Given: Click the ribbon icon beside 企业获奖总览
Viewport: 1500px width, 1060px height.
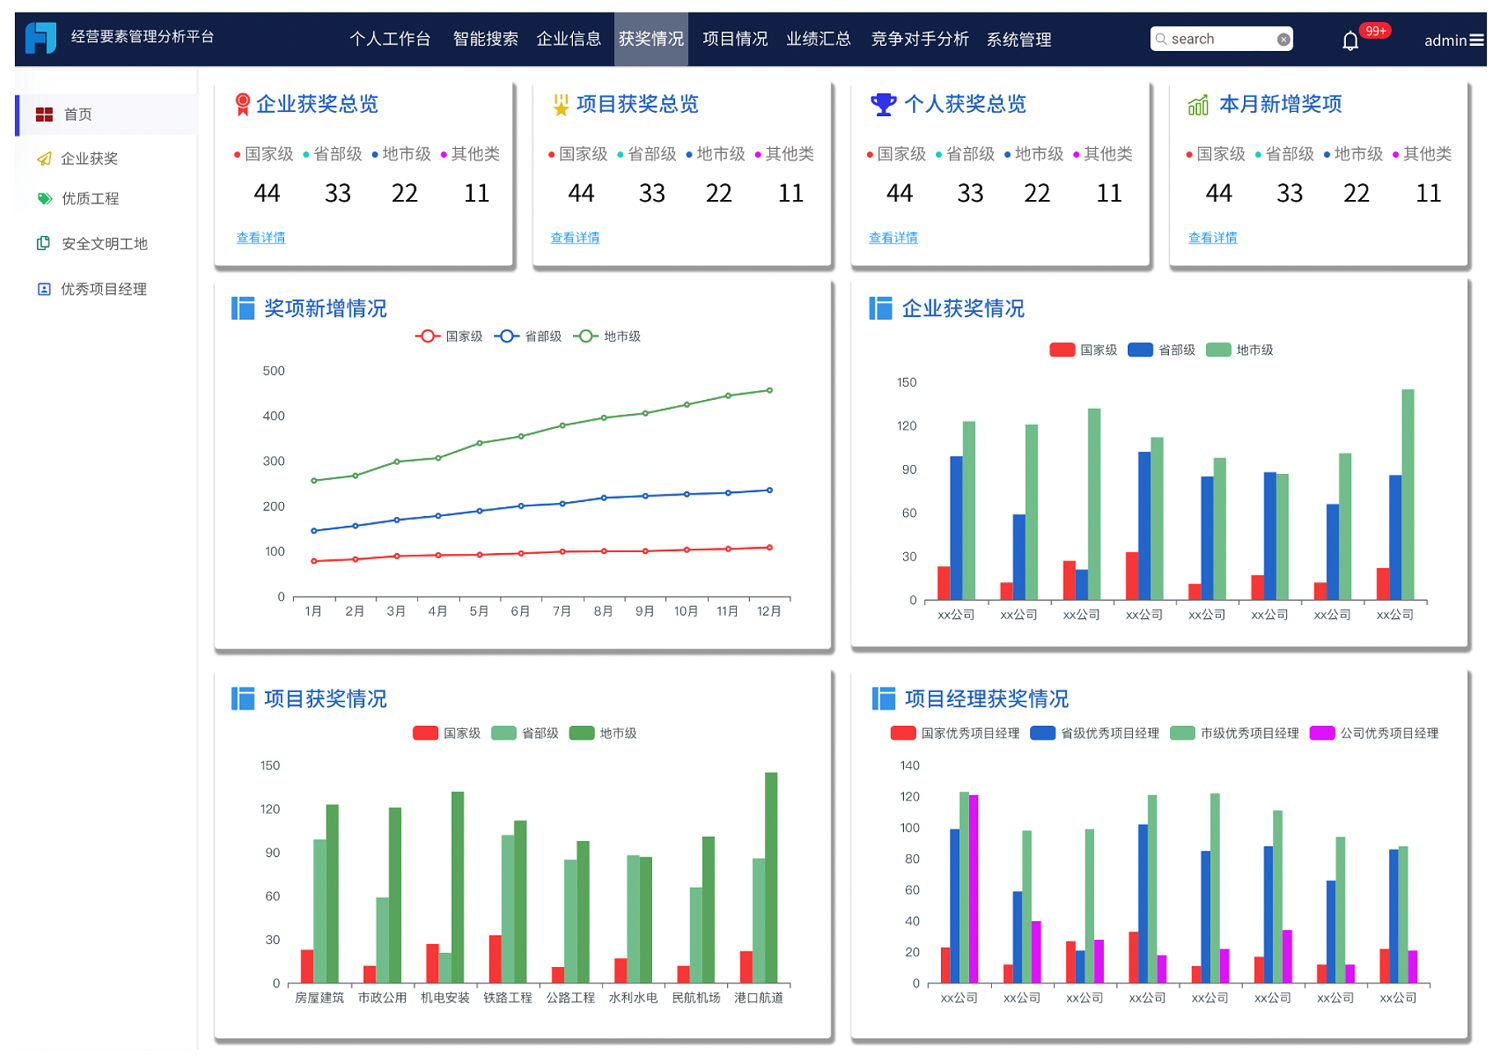Looking at the screenshot, I should [242, 104].
